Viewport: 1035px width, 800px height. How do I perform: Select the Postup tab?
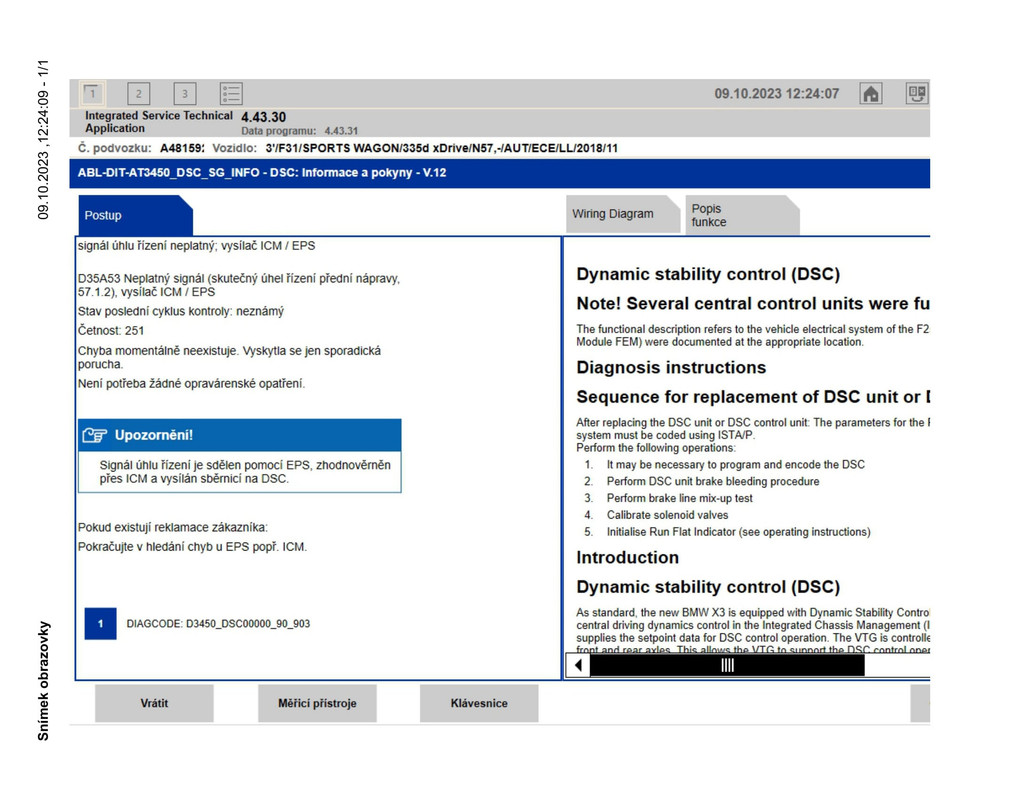(x=135, y=215)
